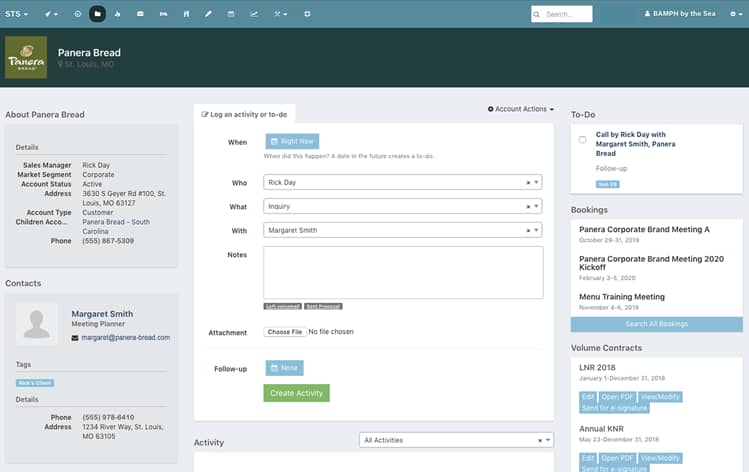Click margaret@panera-bread.com email link
The image size is (749, 472).
(x=126, y=338)
